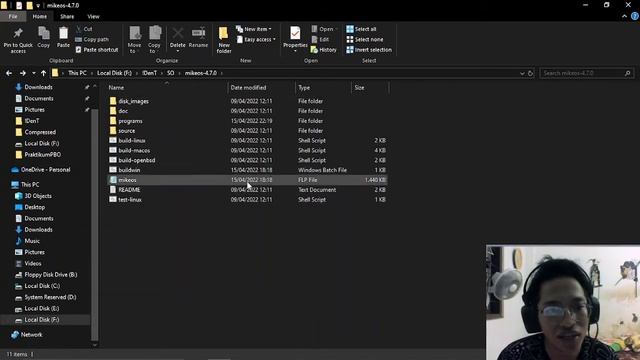
Task: Open Properties of selected item
Action: [295, 40]
